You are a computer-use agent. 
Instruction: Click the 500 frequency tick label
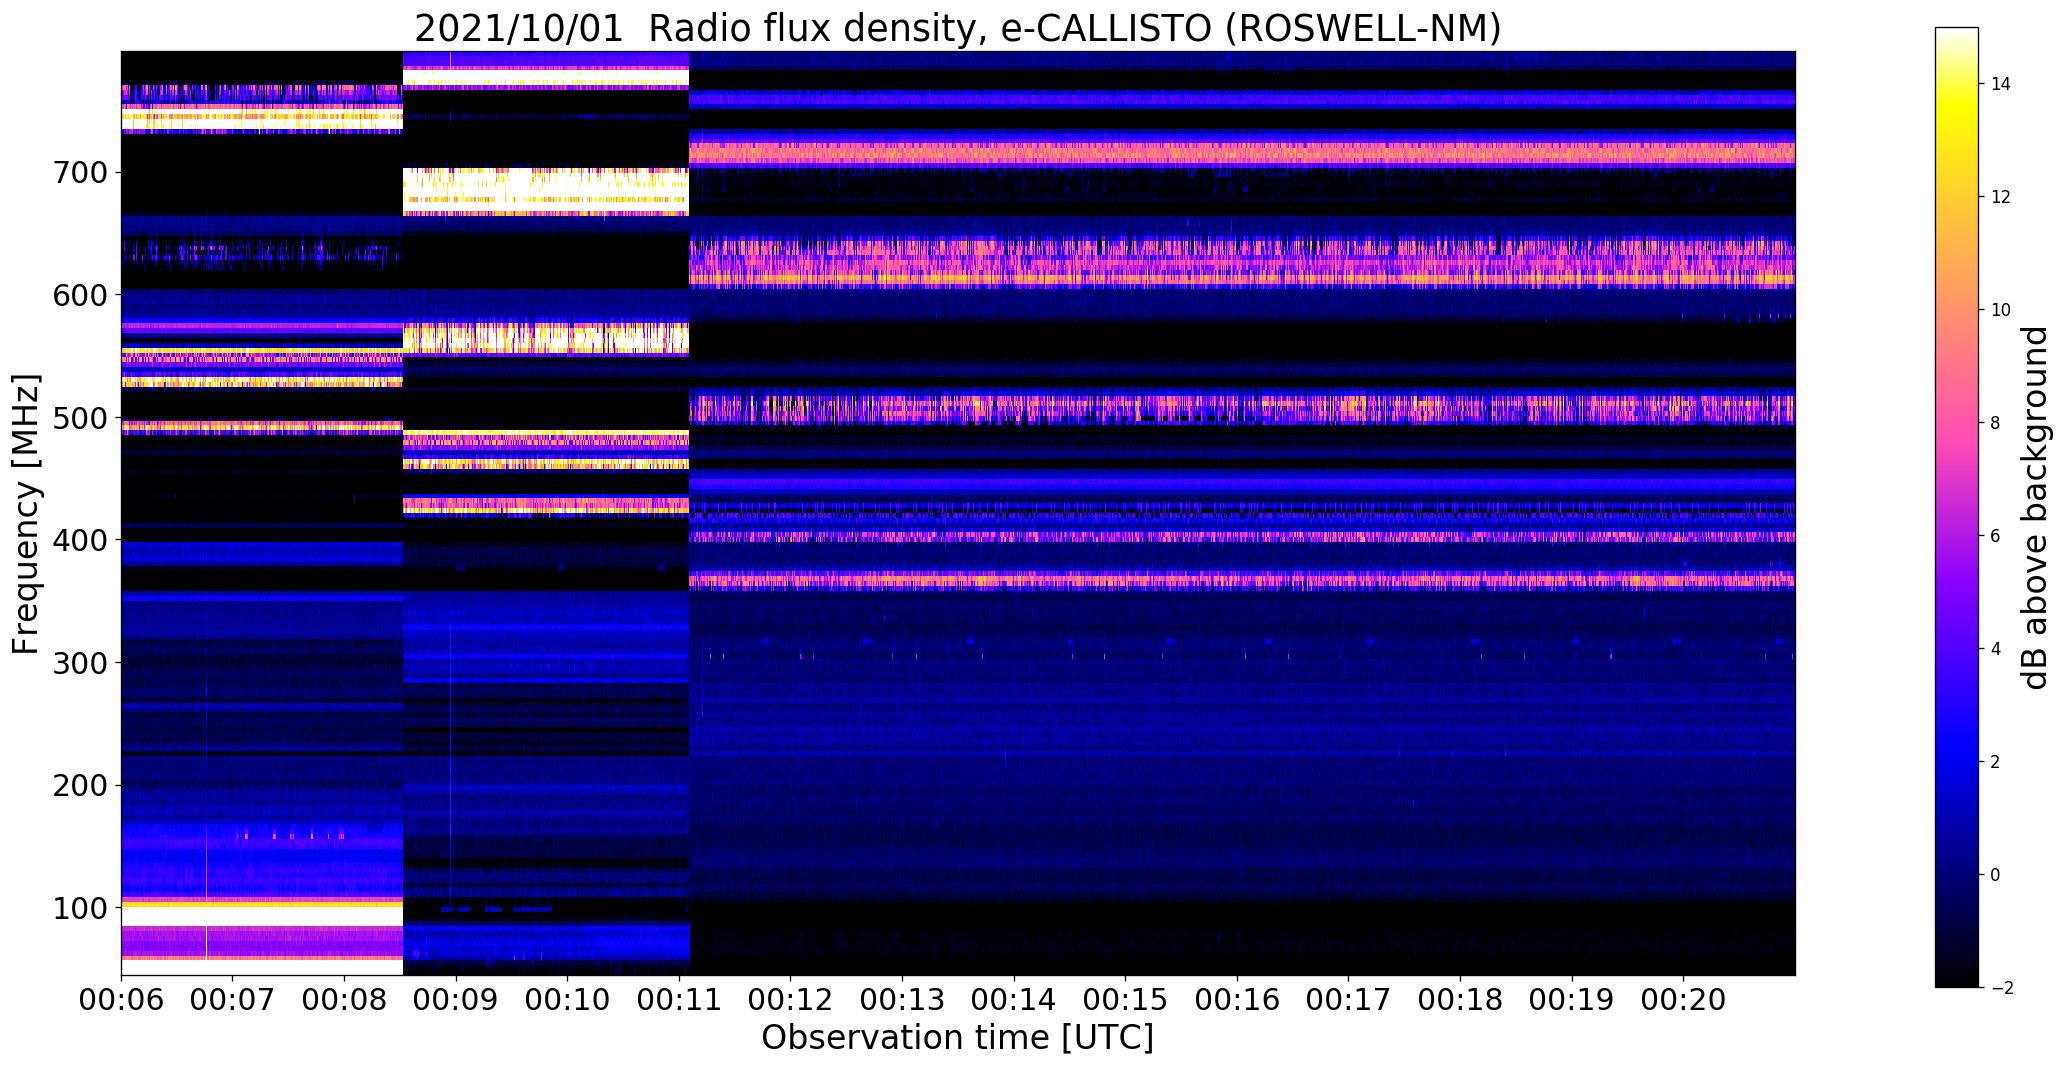tap(79, 418)
